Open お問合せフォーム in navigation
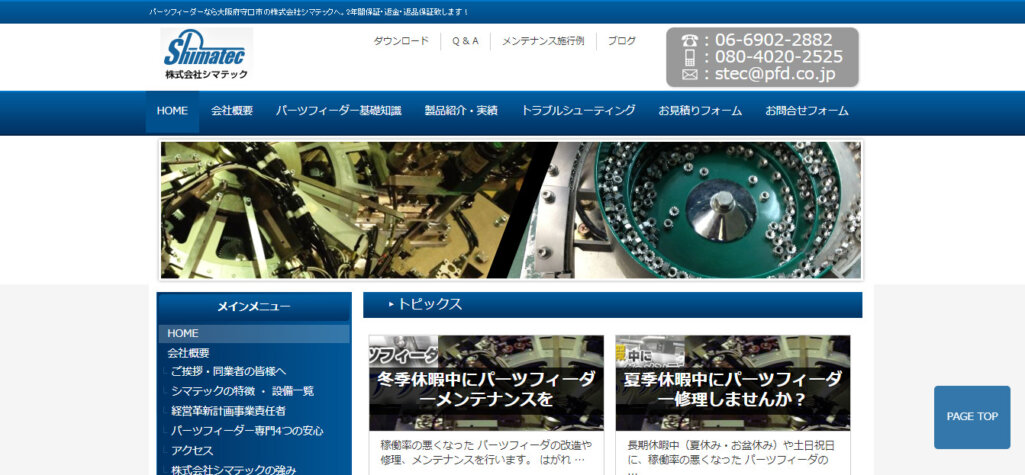The image size is (1025, 475). [806, 111]
